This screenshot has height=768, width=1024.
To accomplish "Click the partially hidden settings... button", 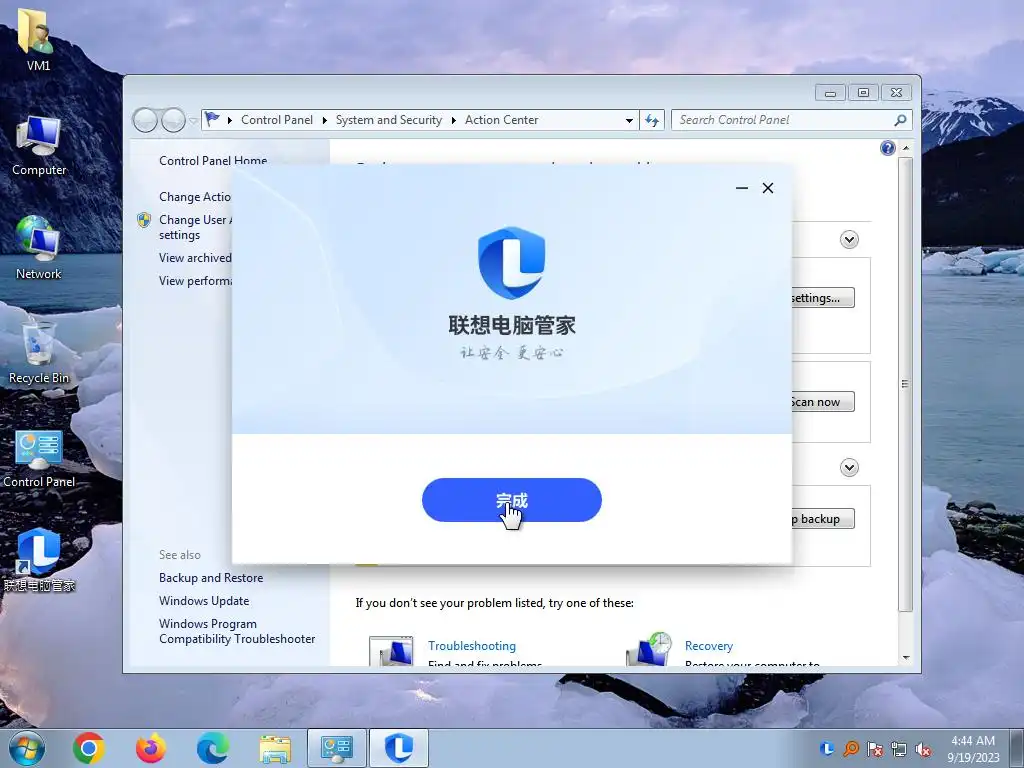I will tap(823, 298).
